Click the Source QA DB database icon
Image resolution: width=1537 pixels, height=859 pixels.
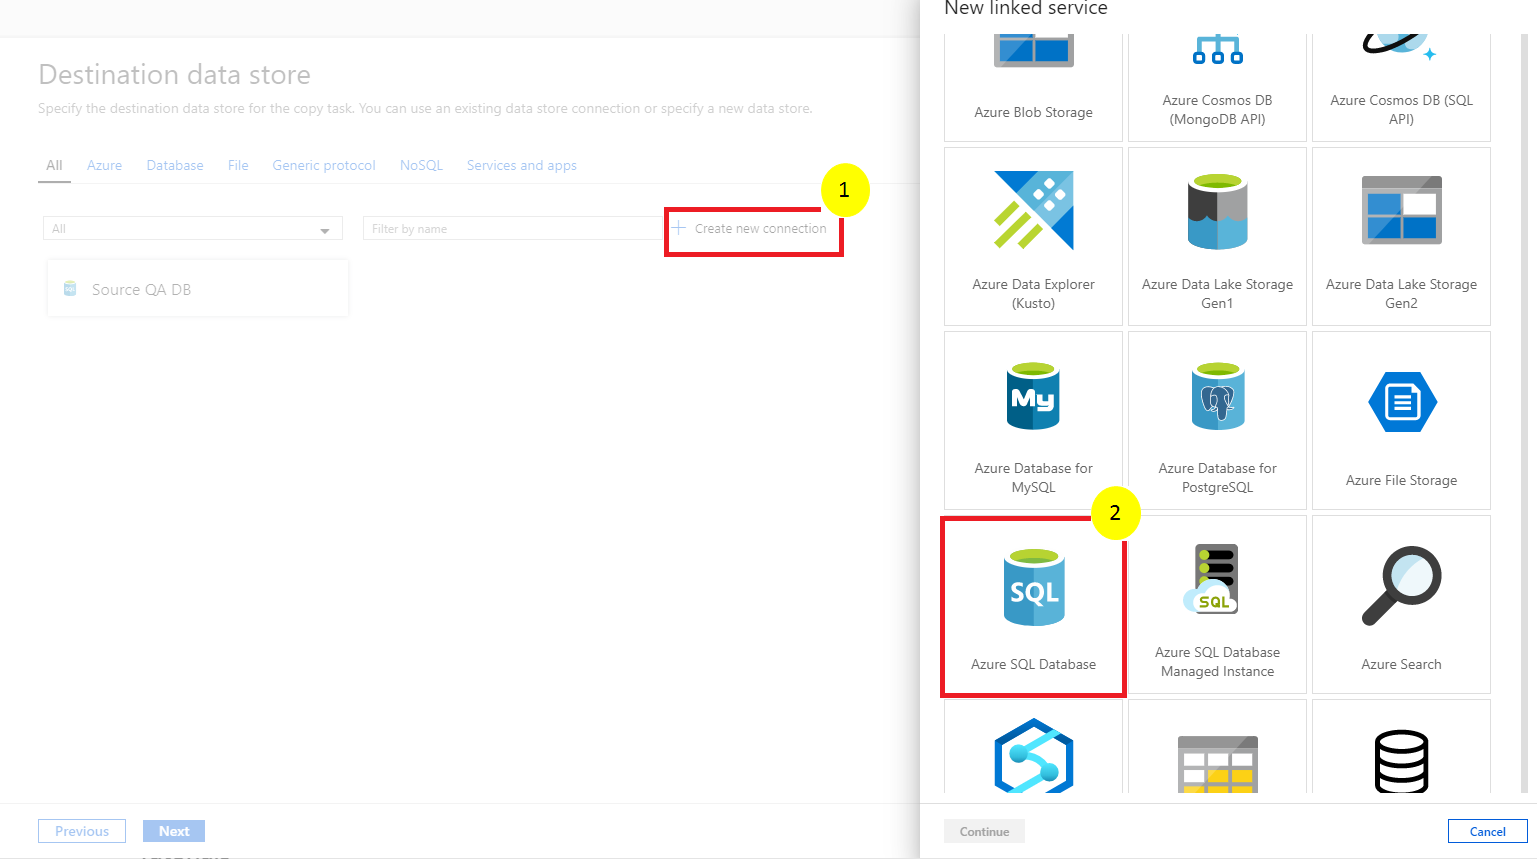(x=70, y=289)
